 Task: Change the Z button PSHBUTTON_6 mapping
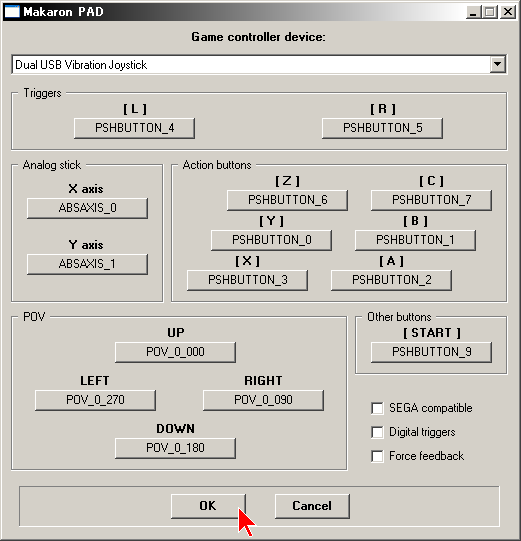point(287,200)
